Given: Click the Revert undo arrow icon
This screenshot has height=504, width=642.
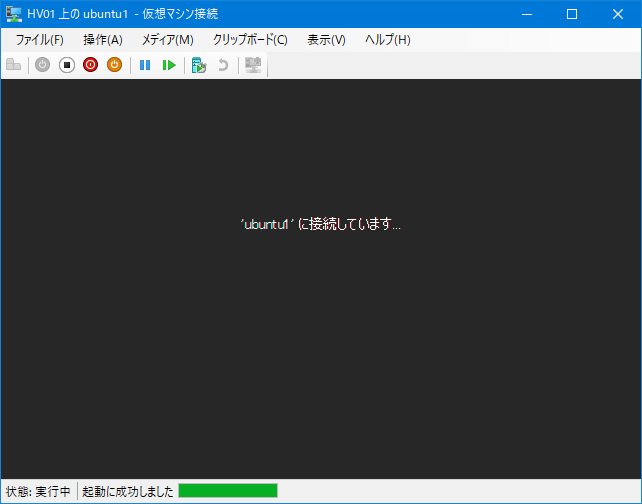Looking at the screenshot, I should [x=223, y=65].
